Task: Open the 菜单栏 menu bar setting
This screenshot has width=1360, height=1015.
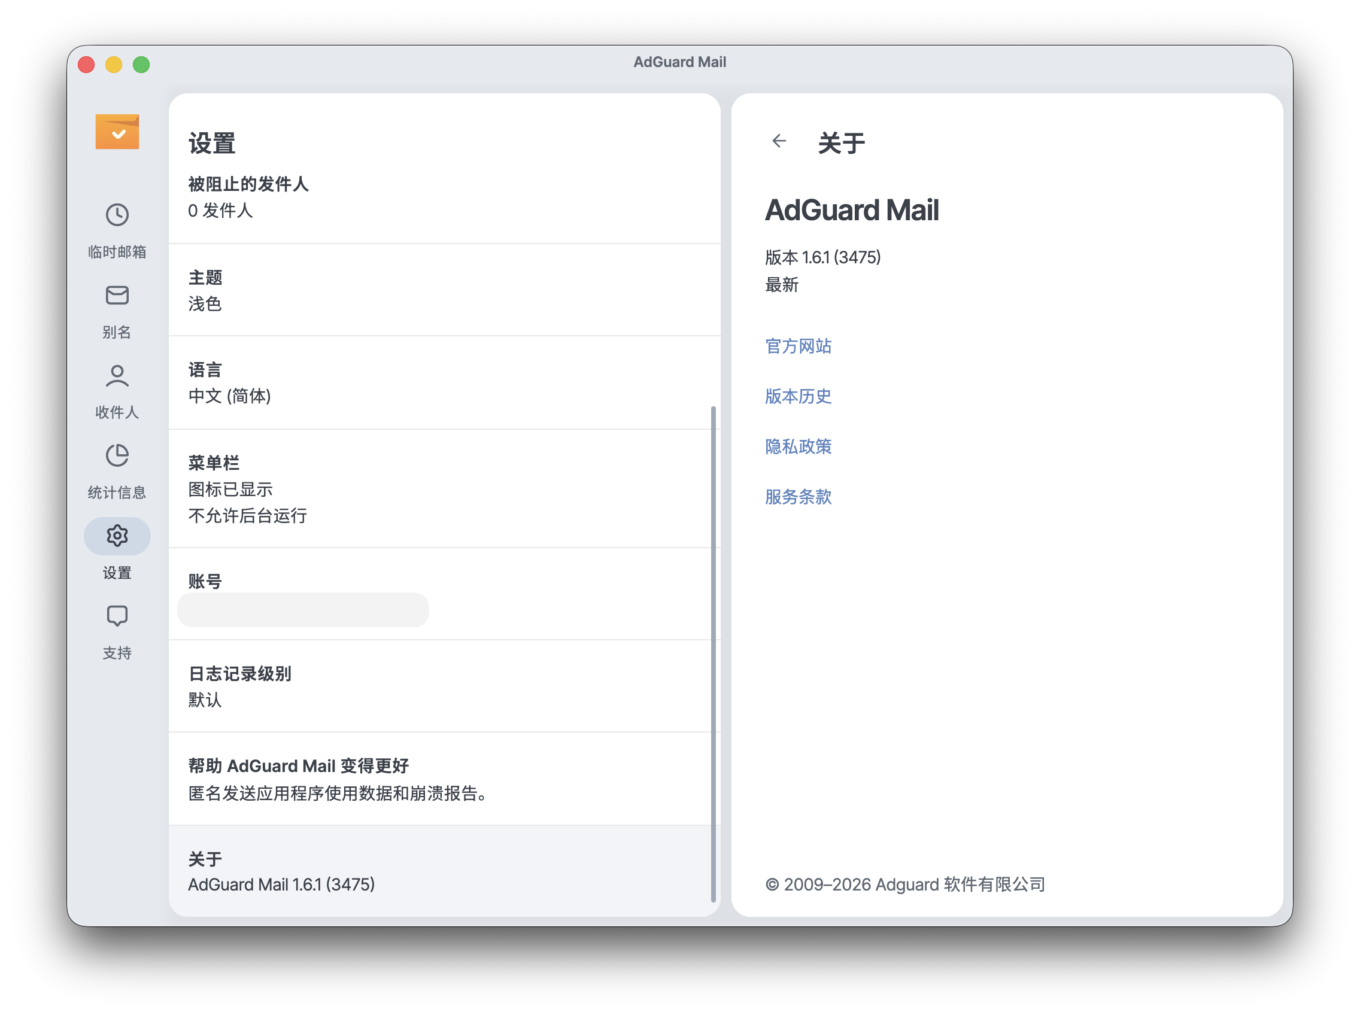Action: pyautogui.click(x=445, y=489)
